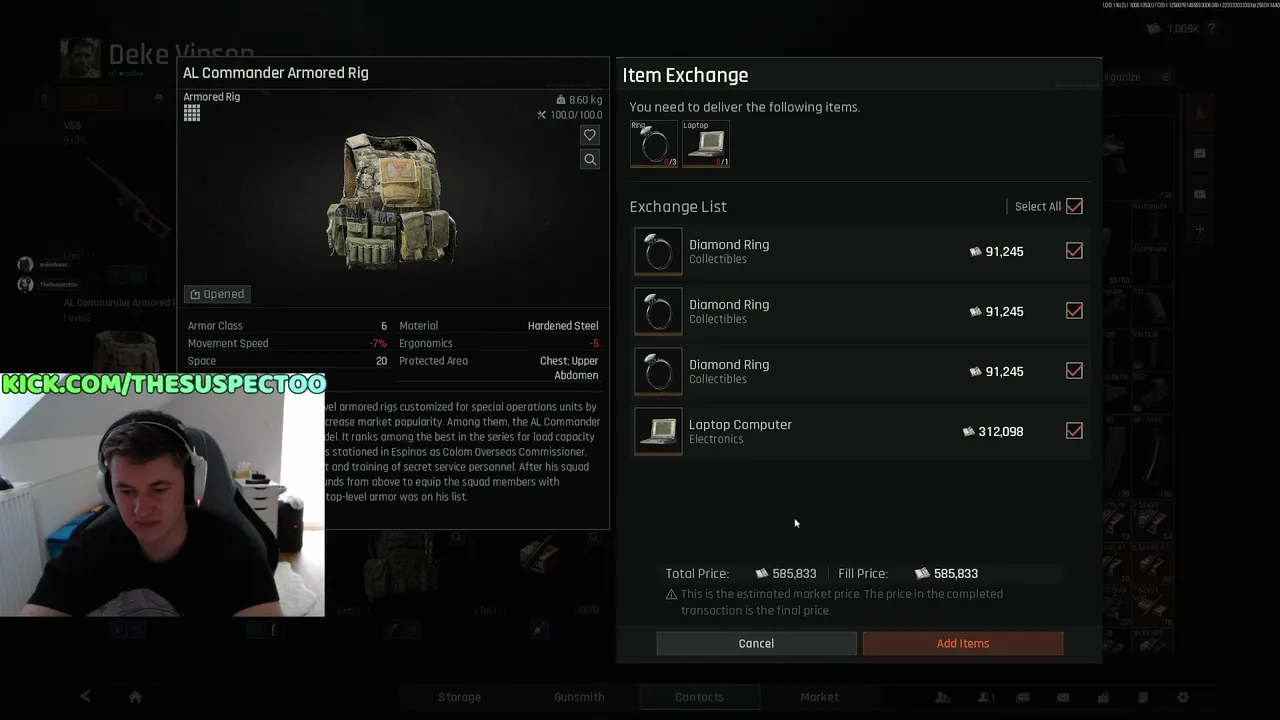Open the home icon in bottom bar
1280x720 pixels.
point(135,697)
